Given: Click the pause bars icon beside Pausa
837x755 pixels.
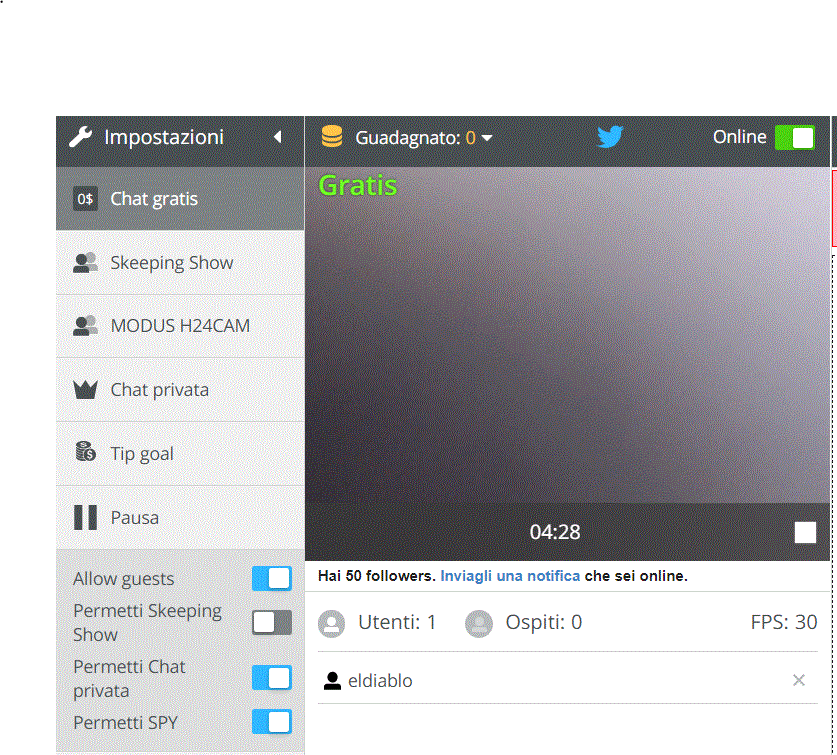Looking at the screenshot, I should pos(85,517).
